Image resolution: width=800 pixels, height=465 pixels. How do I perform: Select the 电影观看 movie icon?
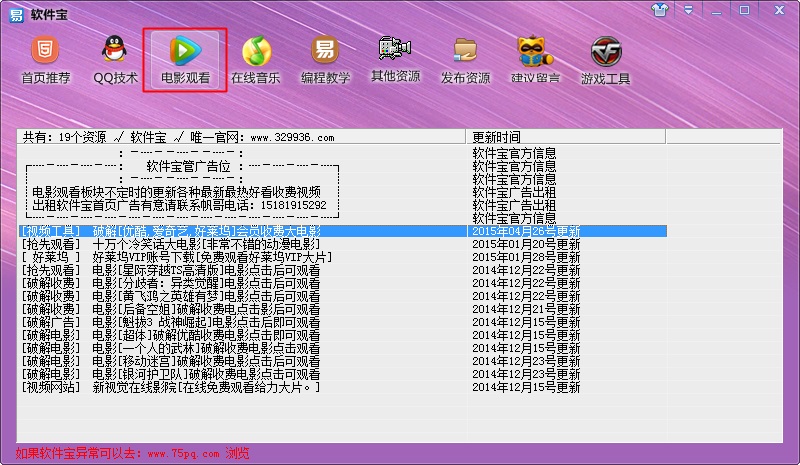click(x=185, y=59)
